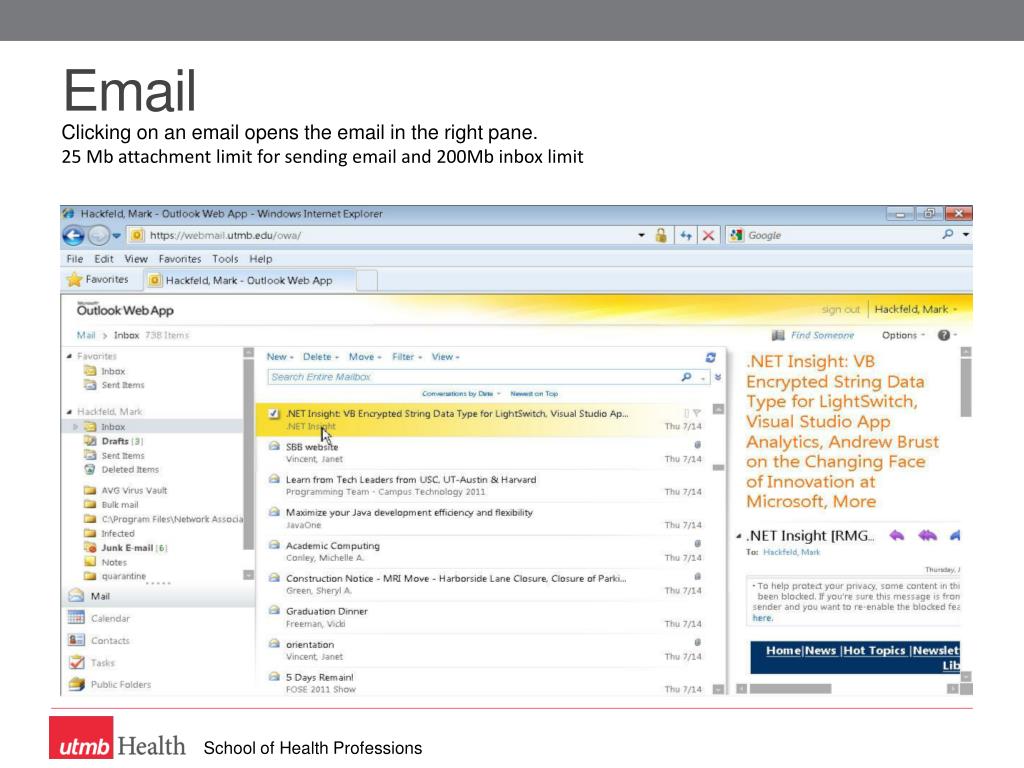Click the sign out link
1024x768 pixels.
[x=840, y=310]
